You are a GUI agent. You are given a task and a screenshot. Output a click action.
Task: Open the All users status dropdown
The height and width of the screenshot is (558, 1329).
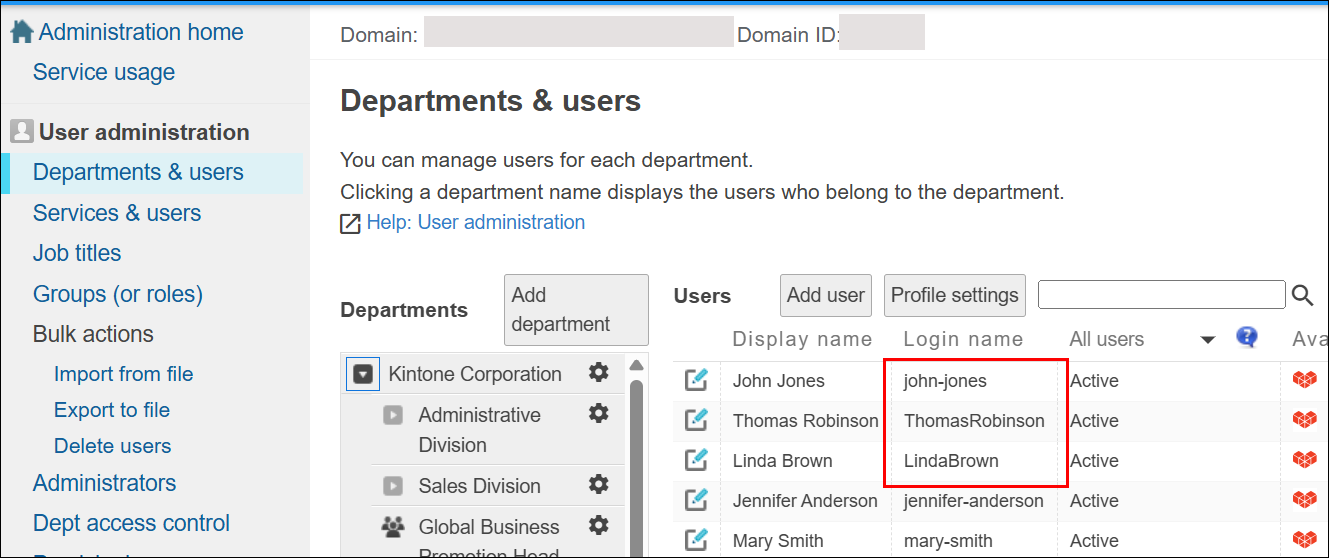[x=1207, y=340]
